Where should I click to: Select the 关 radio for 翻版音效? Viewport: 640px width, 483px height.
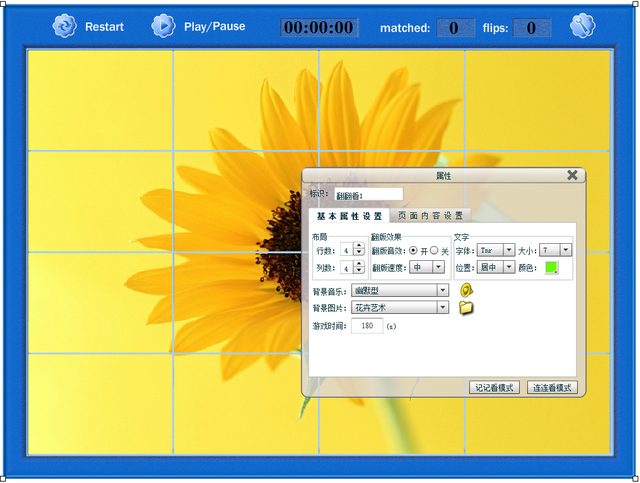[x=434, y=250]
